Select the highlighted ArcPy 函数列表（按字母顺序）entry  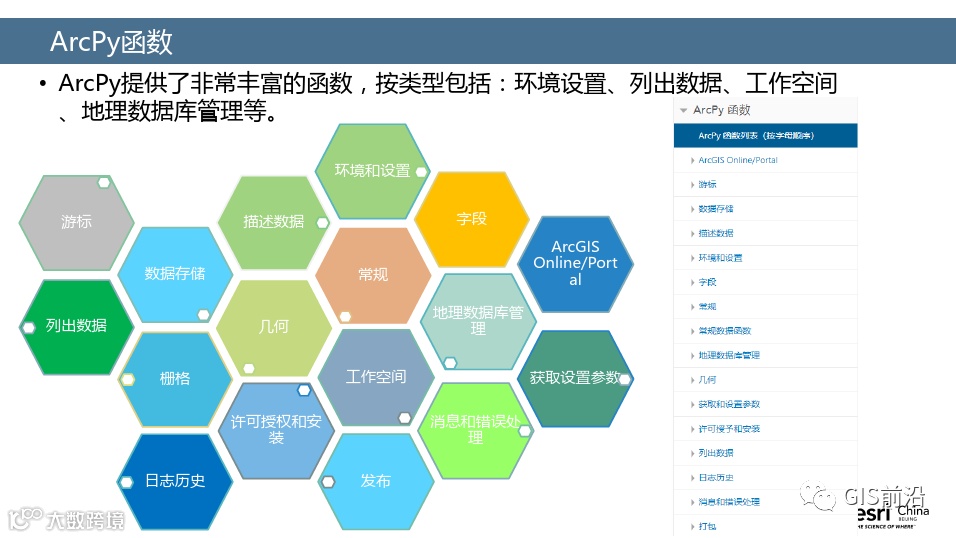[x=765, y=135]
